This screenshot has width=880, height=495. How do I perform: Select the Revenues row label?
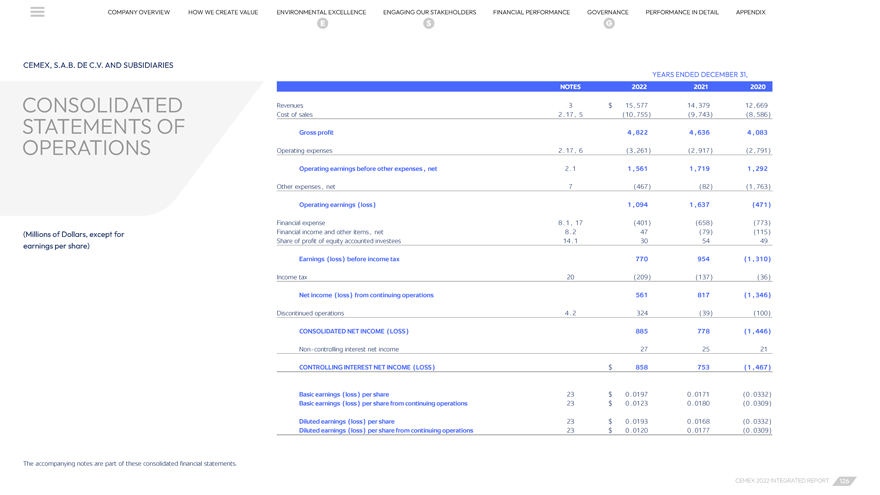pyautogui.click(x=290, y=106)
